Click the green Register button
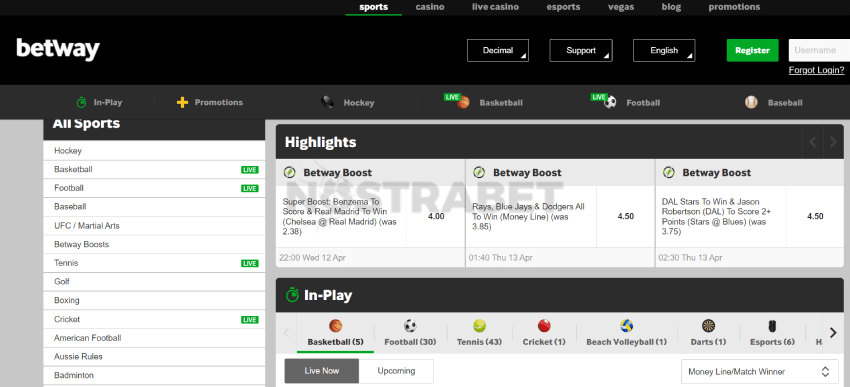 [x=752, y=50]
